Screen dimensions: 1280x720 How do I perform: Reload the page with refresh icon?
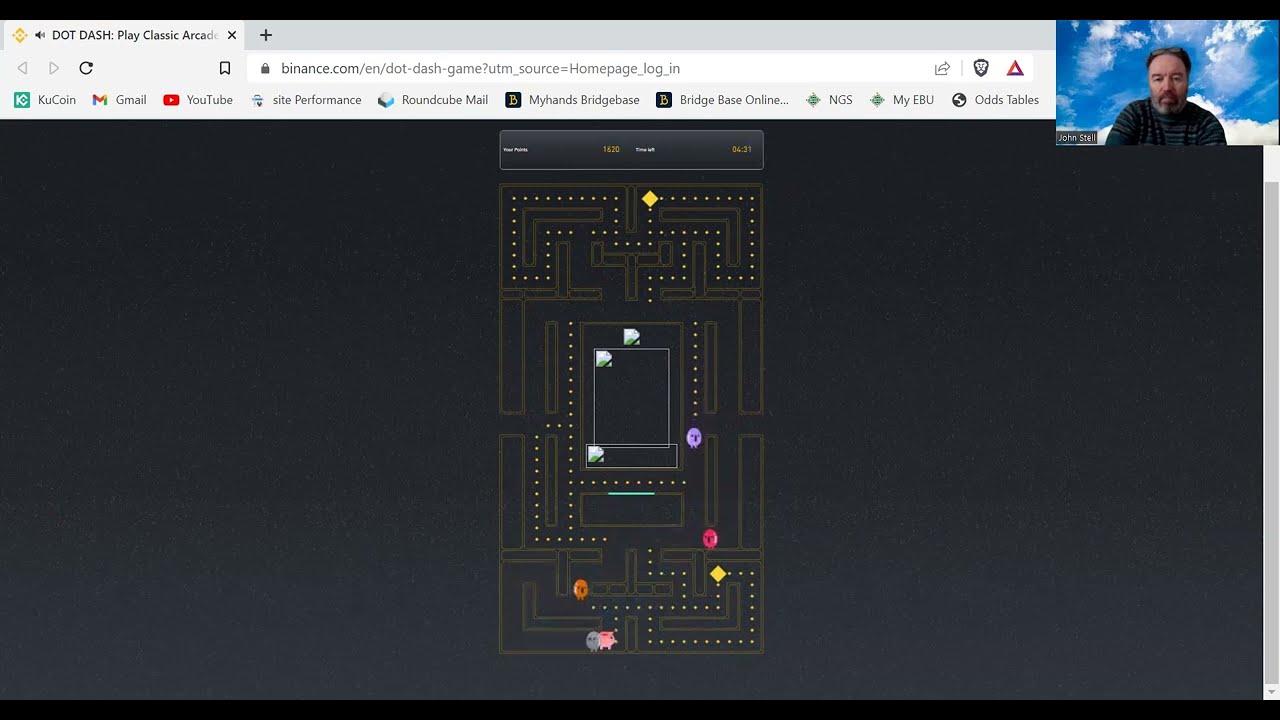tap(86, 68)
